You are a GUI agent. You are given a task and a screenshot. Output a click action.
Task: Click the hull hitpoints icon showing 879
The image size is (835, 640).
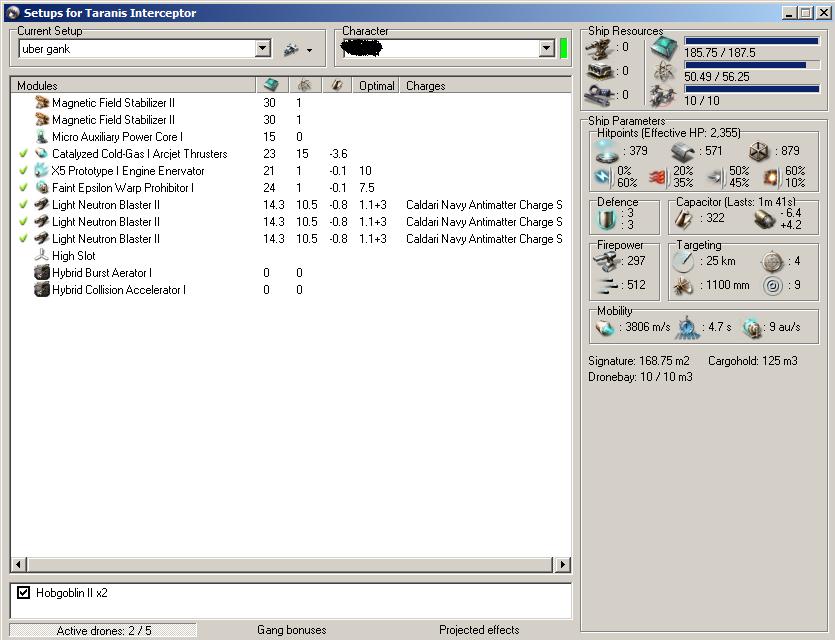pos(759,152)
